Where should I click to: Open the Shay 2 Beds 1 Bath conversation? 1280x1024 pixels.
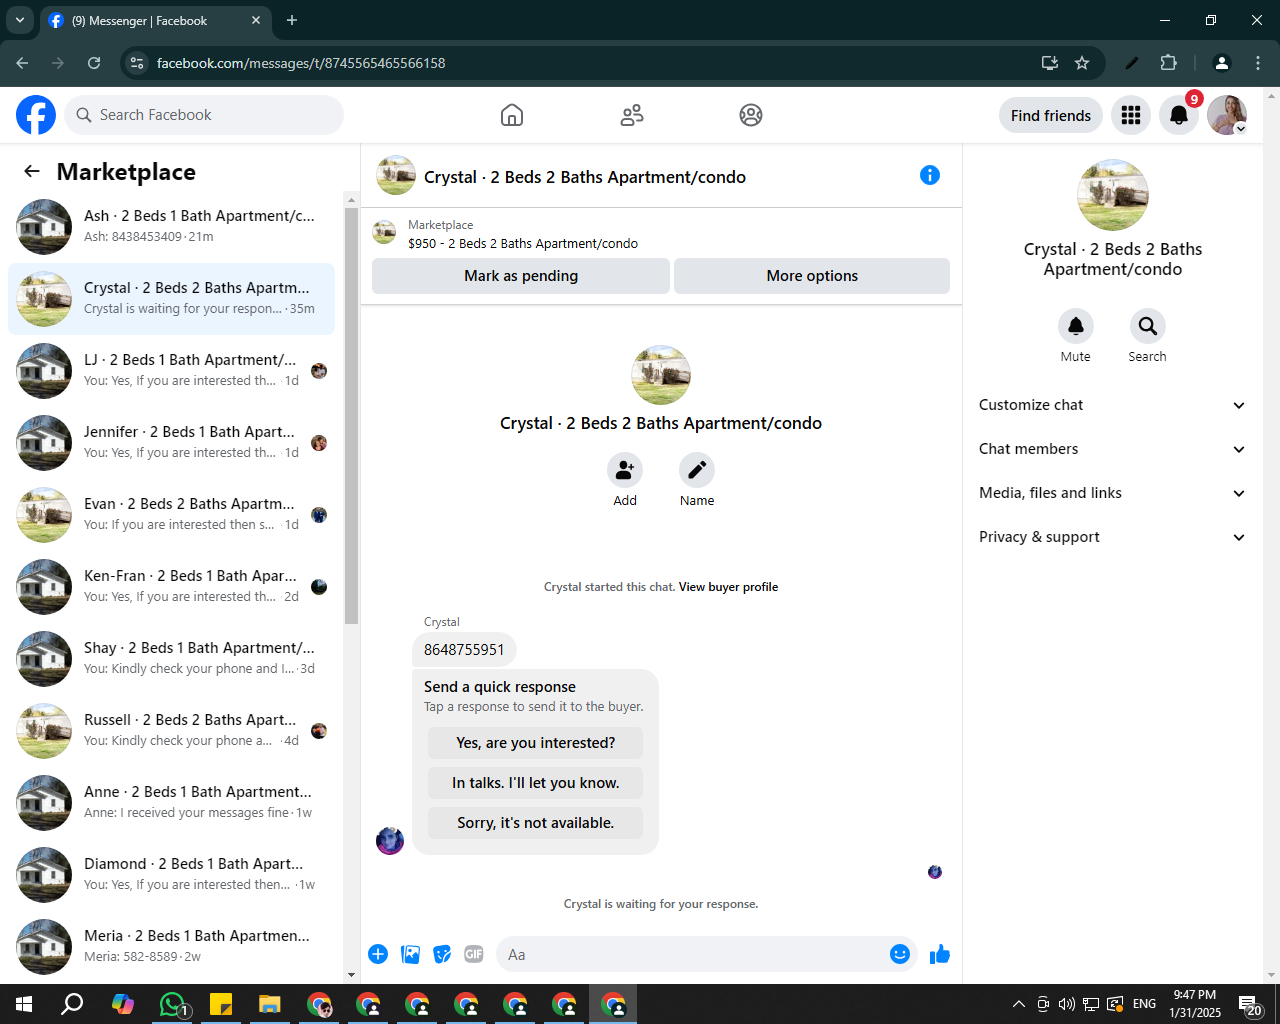[x=172, y=659]
